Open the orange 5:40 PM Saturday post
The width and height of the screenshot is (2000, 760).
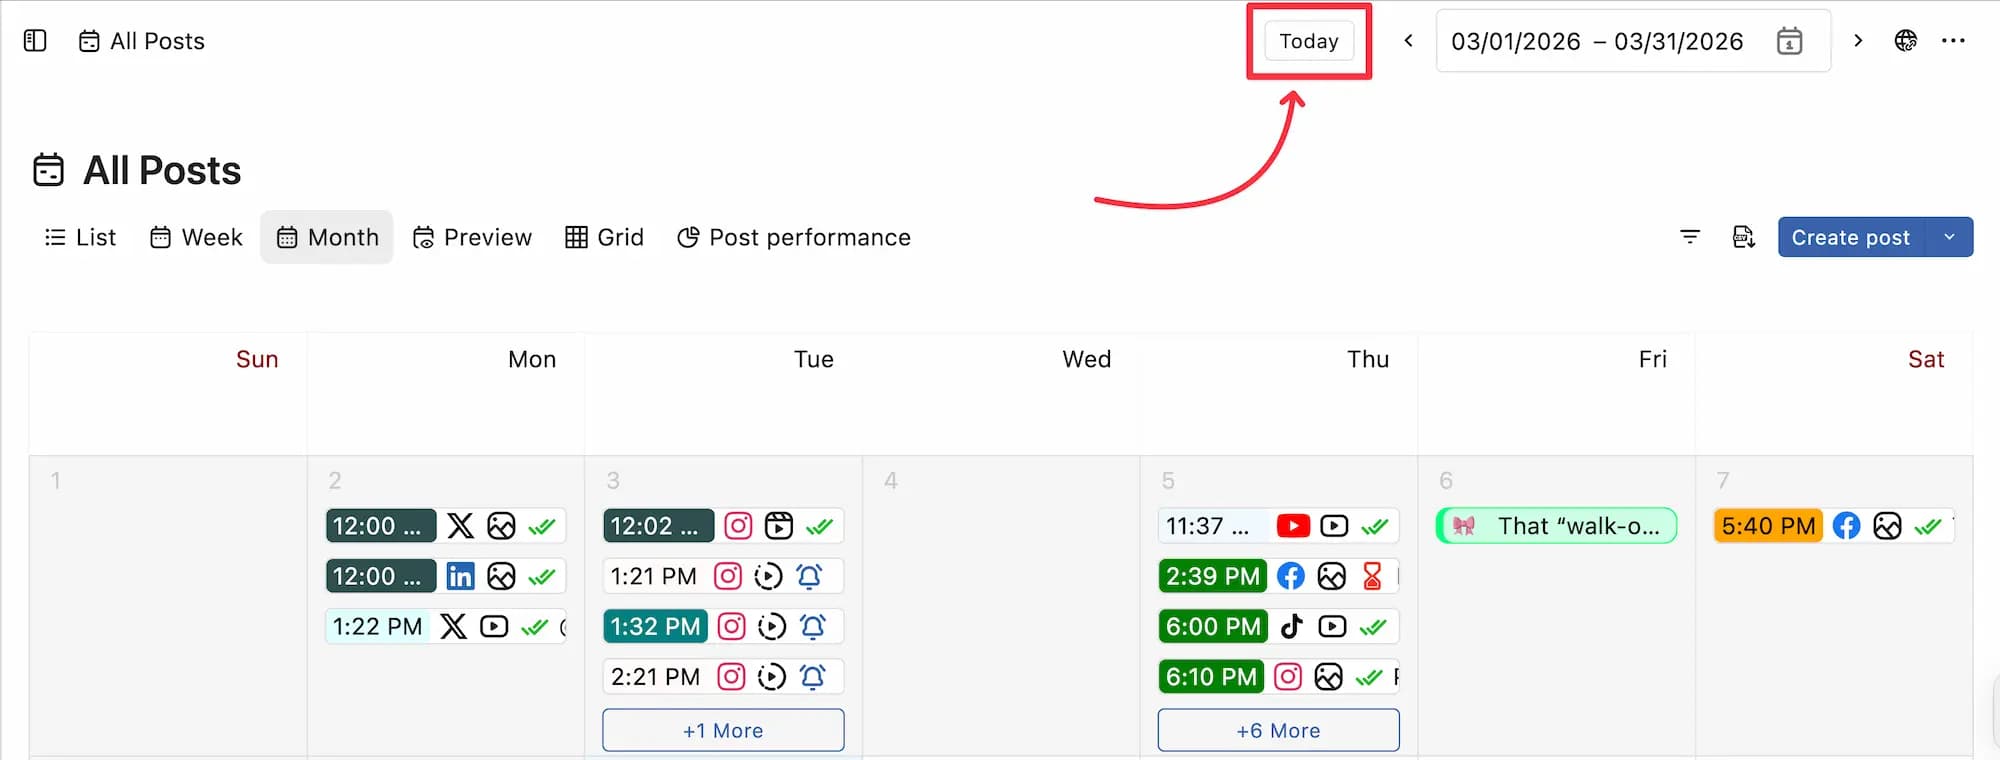1768,526
